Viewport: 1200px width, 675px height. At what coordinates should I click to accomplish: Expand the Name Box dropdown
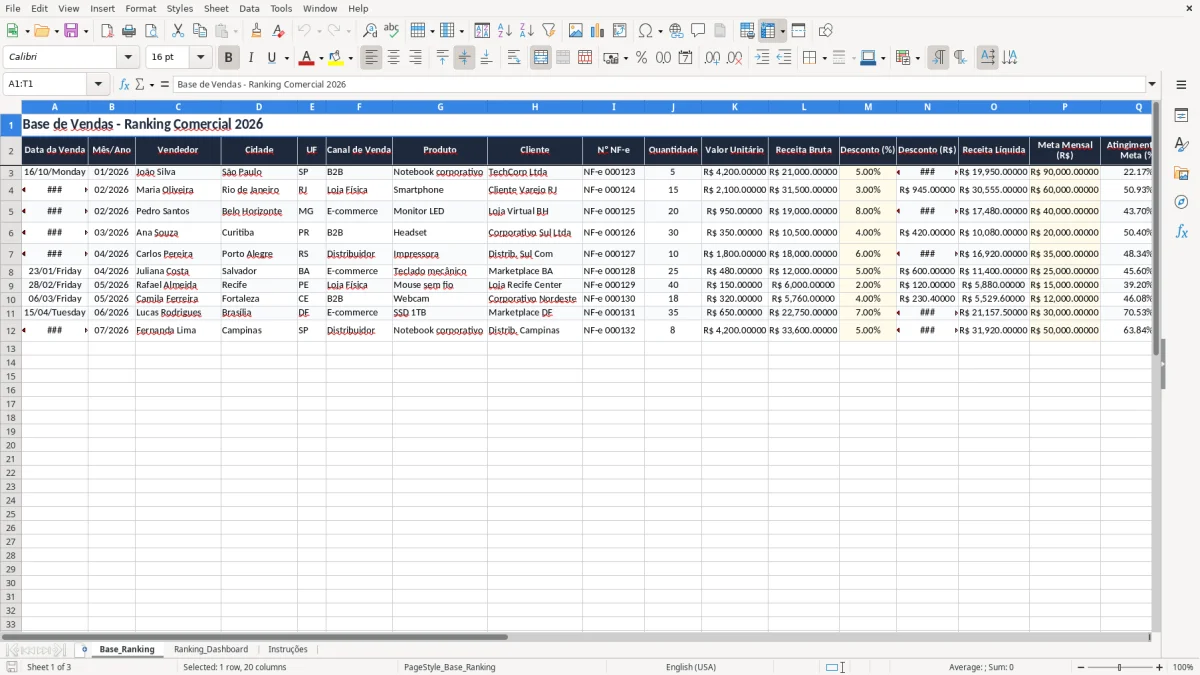pos(98,84)
